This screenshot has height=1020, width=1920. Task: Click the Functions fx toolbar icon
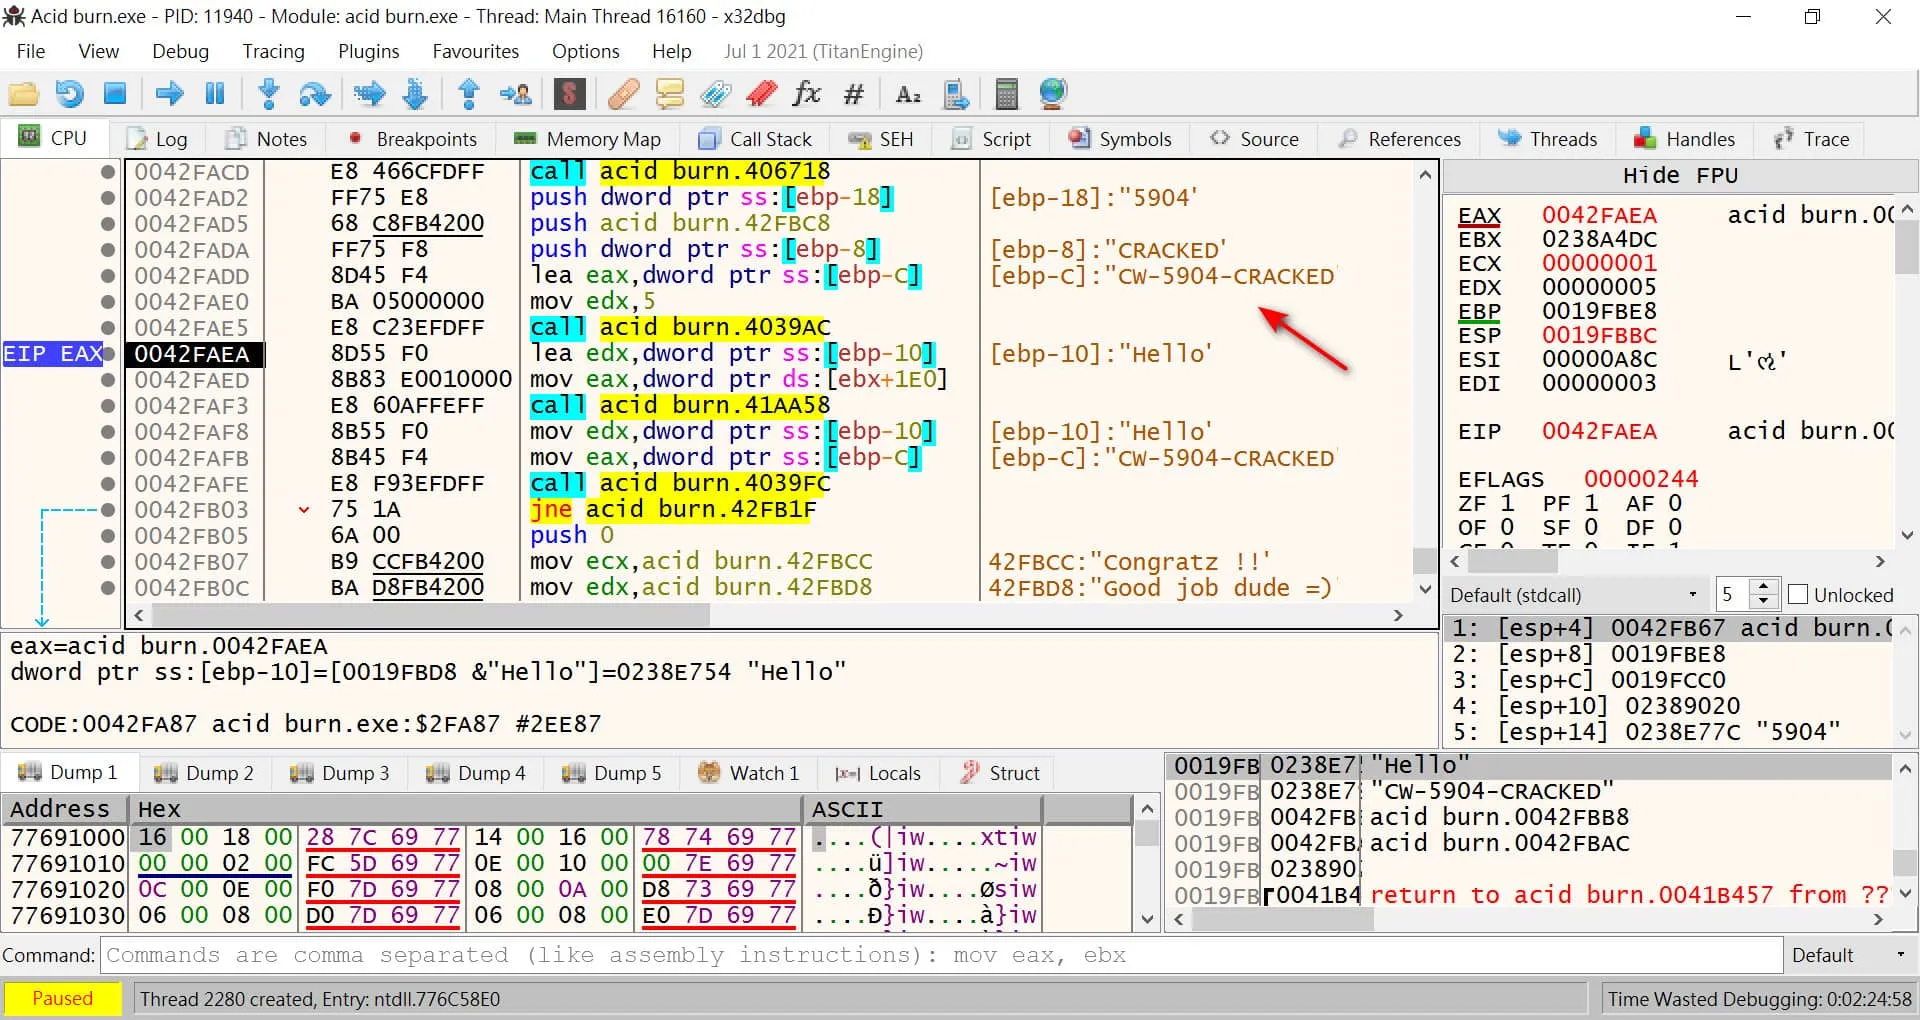[x=806, y=94]
